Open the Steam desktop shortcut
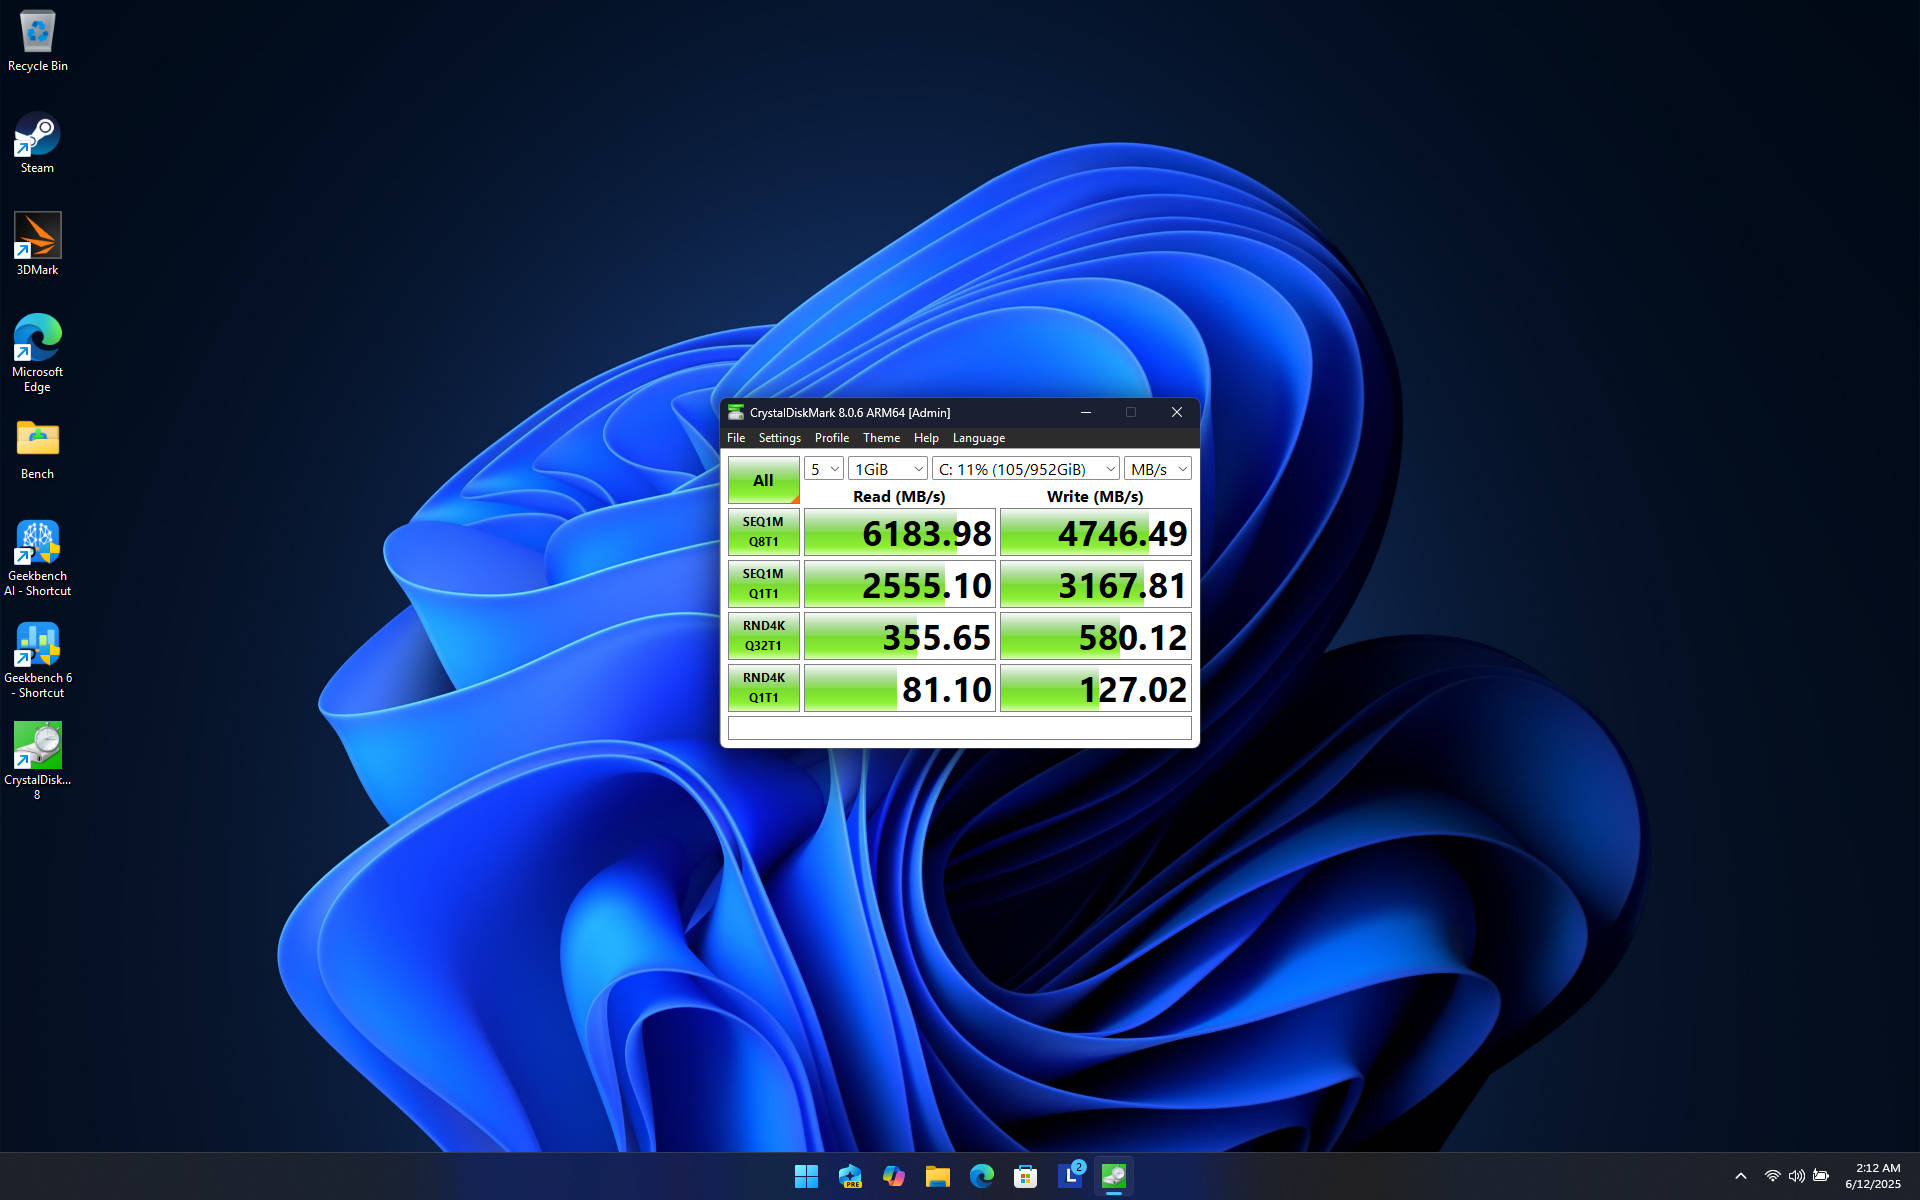The height and width of the screenshot is (1200, 1920). [37, 137]
